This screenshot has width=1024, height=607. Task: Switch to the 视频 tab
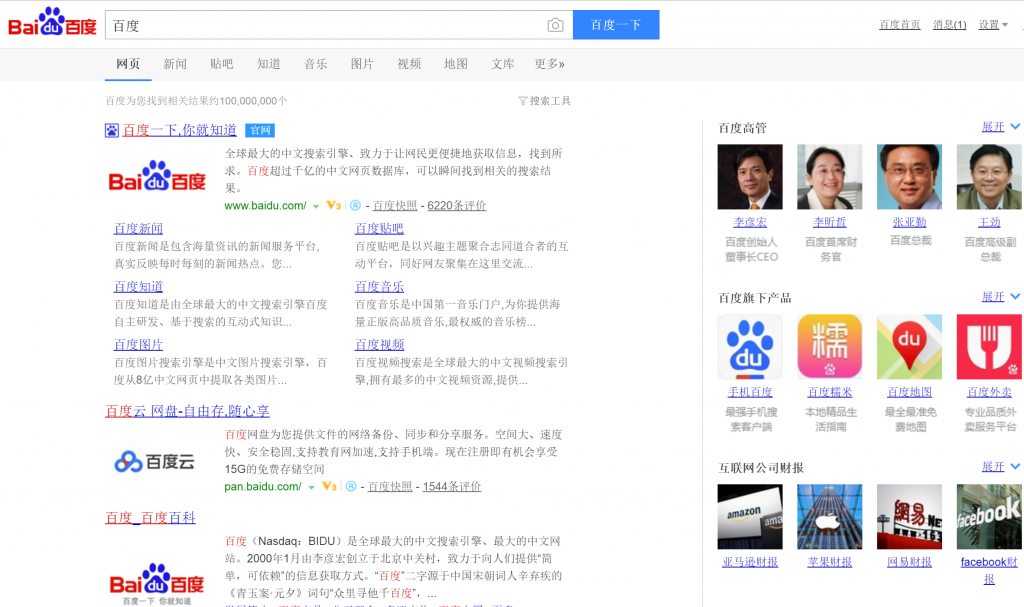point(409,64)
